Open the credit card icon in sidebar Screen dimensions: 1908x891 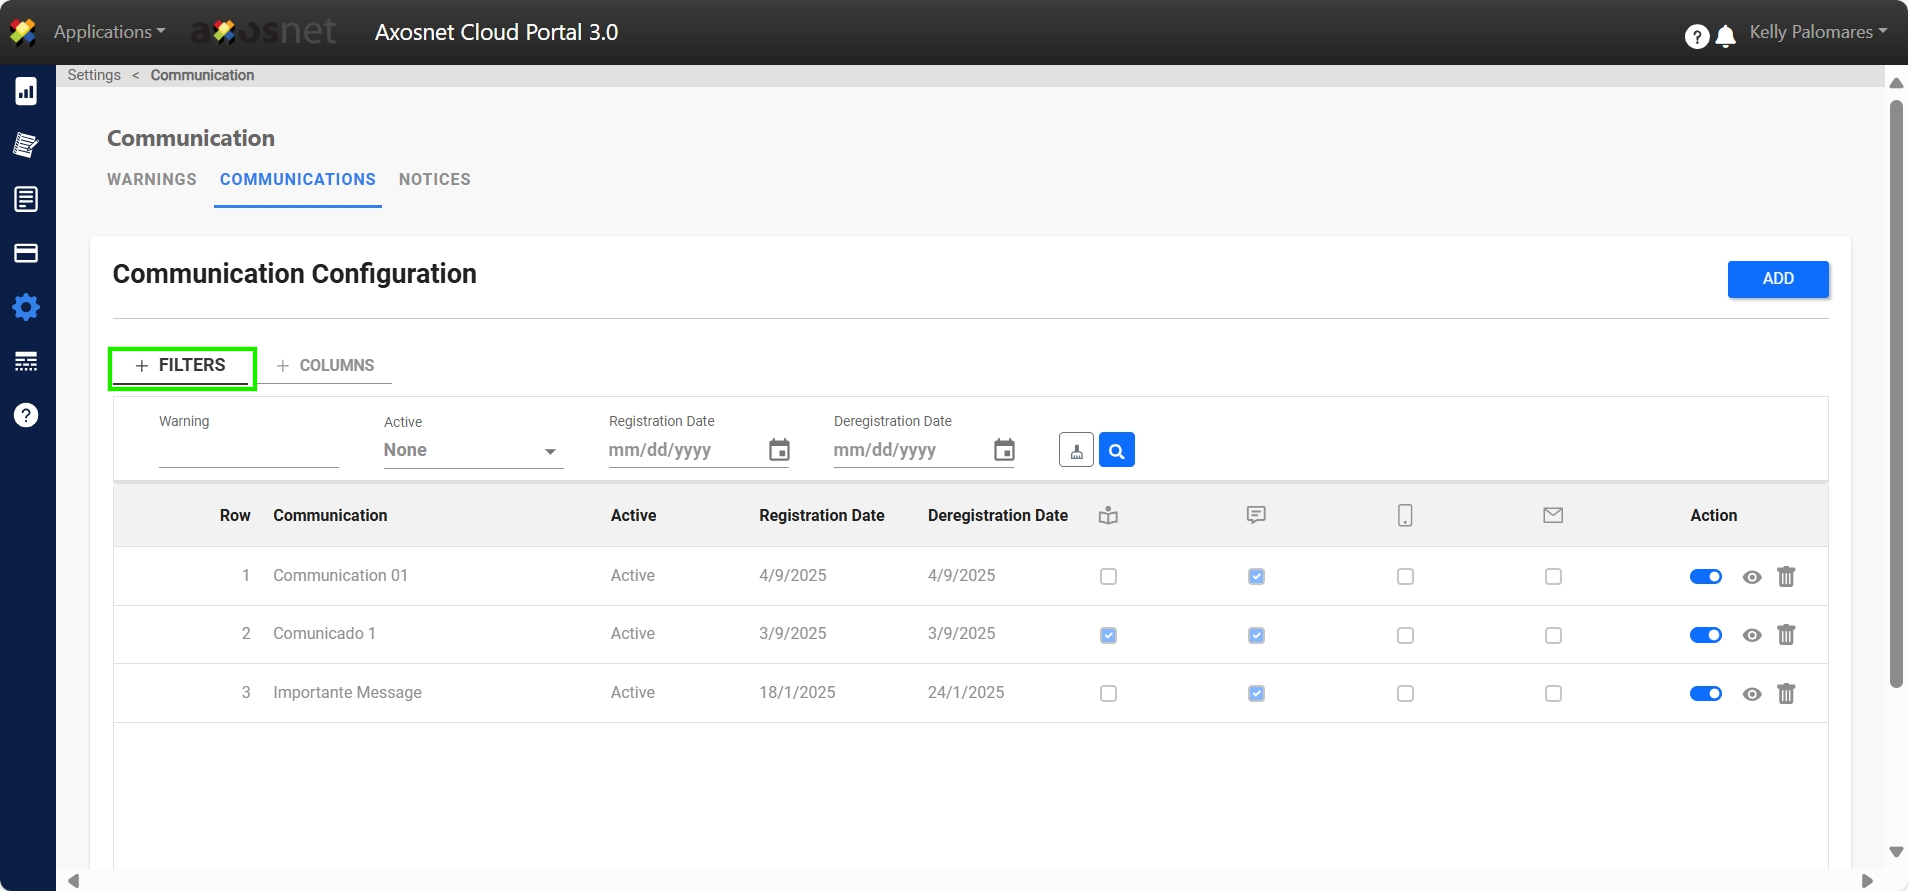(26, 253)
